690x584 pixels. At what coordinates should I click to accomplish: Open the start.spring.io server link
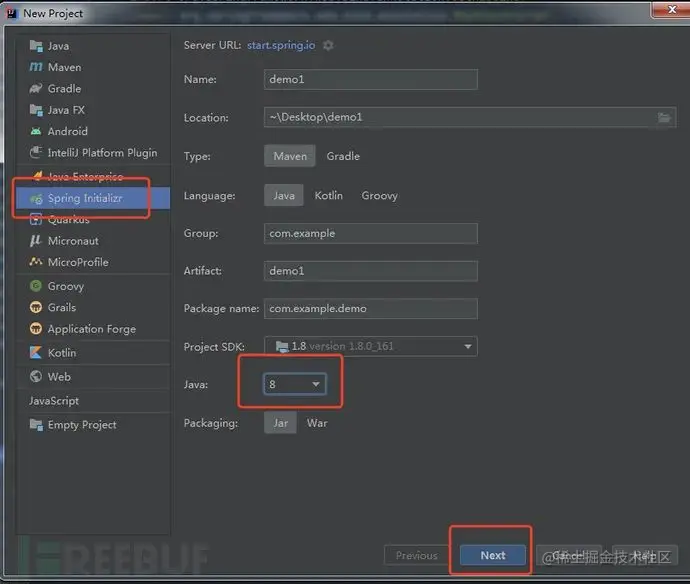tap(281, 45)
